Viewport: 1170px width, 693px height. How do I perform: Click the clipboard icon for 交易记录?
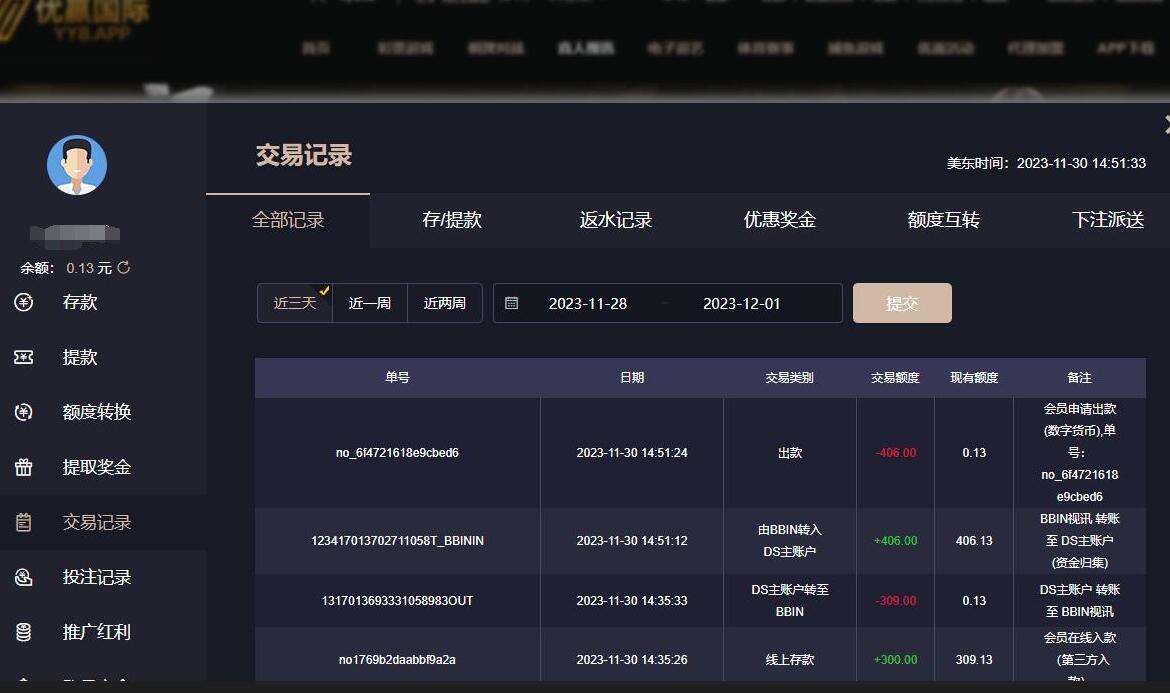click(x=24, y=522)
